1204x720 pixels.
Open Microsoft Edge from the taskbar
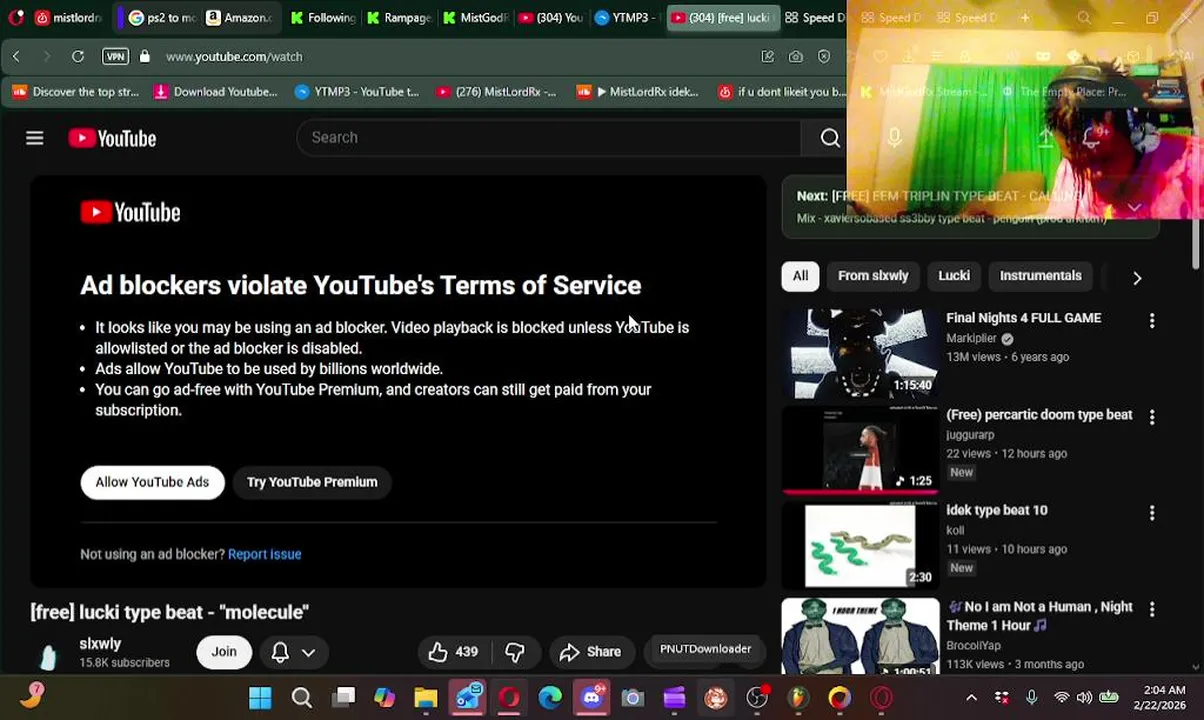pyautogui.click(x=550, y=698)
